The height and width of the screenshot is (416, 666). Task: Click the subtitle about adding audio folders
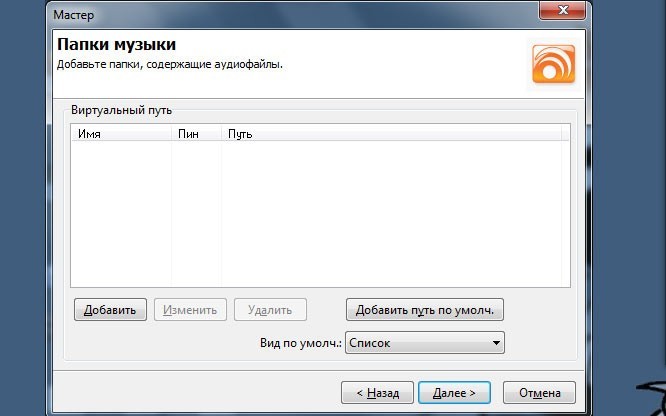coord(169,64)
